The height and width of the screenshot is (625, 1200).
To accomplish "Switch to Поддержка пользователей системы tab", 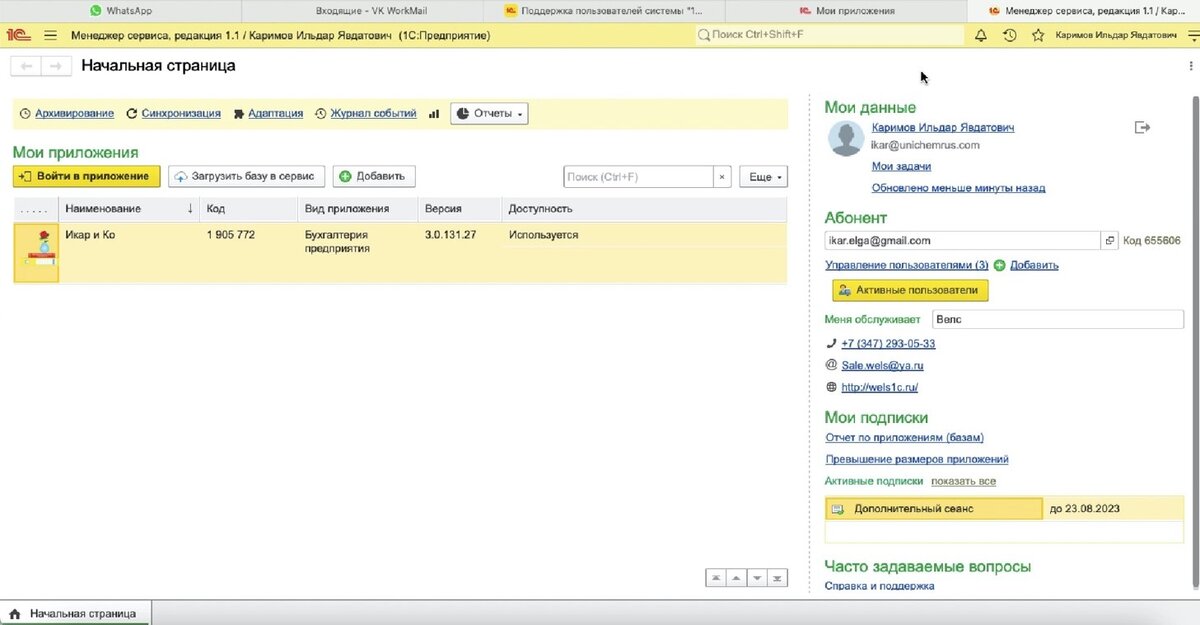I will coord(604,11).
